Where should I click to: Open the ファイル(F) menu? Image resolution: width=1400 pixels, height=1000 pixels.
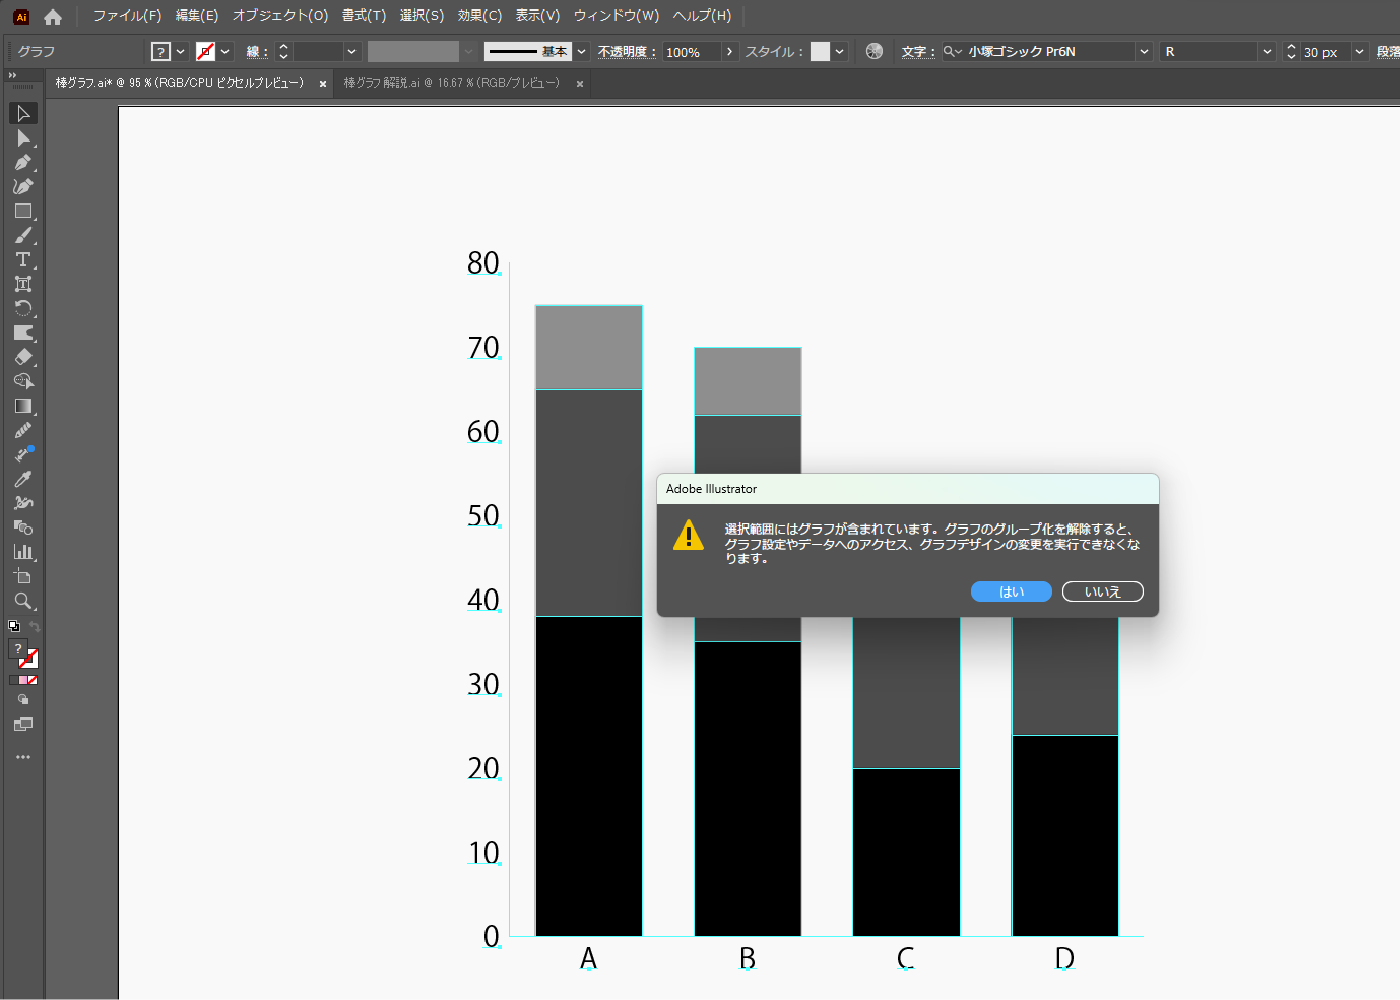127,16
